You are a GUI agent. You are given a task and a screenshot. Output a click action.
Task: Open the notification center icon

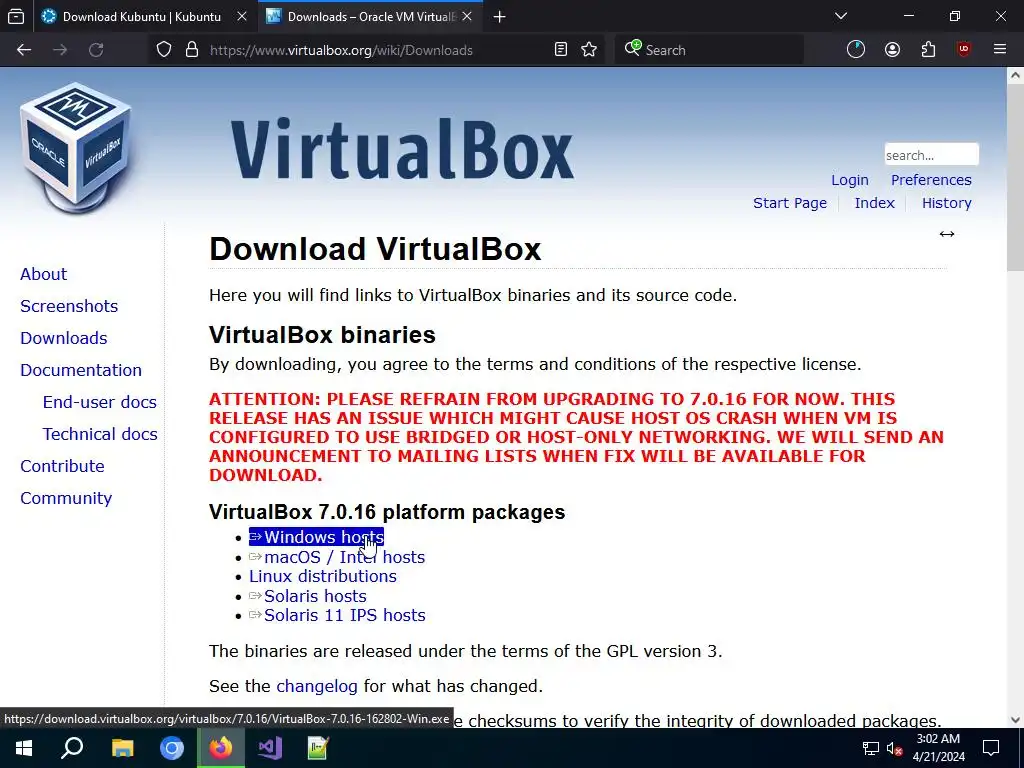pyautogui.click(x=991, y=748)
